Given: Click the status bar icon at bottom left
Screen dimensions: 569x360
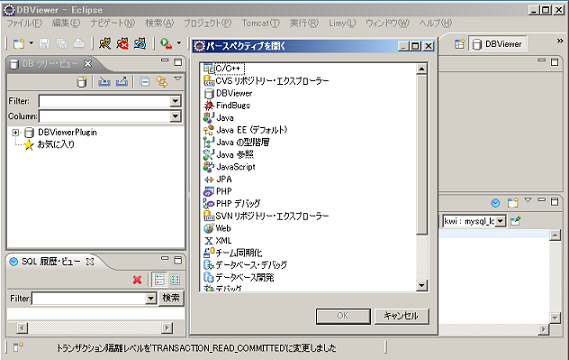Looking at the screenshot, I should (x=18, y=347).
